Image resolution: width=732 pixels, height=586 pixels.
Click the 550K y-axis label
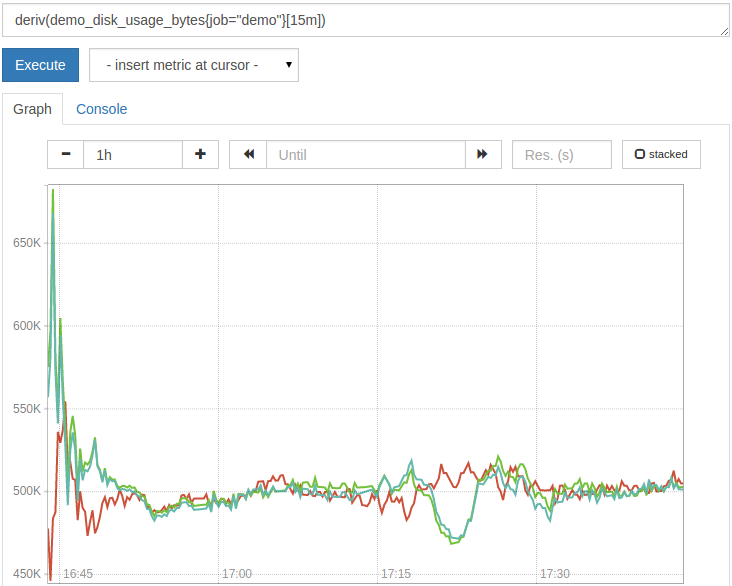coord(27,409)
